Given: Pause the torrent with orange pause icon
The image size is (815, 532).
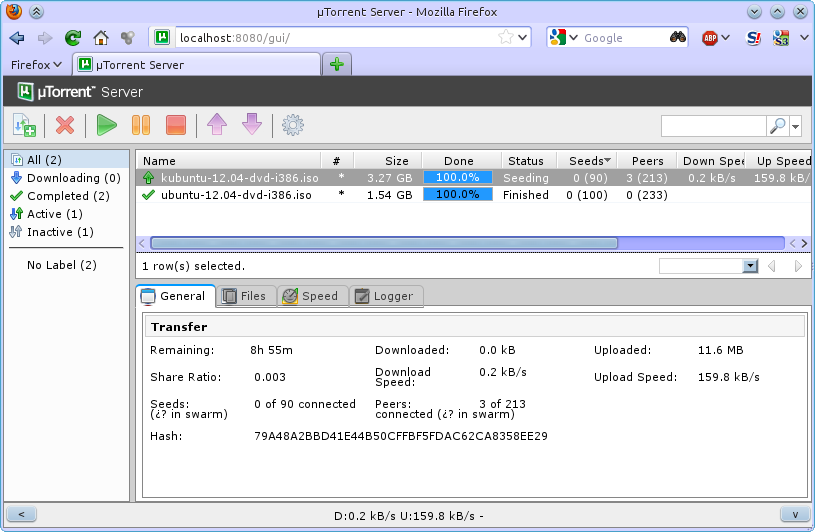Looking at the screenshot, I should tap(141, 125).
